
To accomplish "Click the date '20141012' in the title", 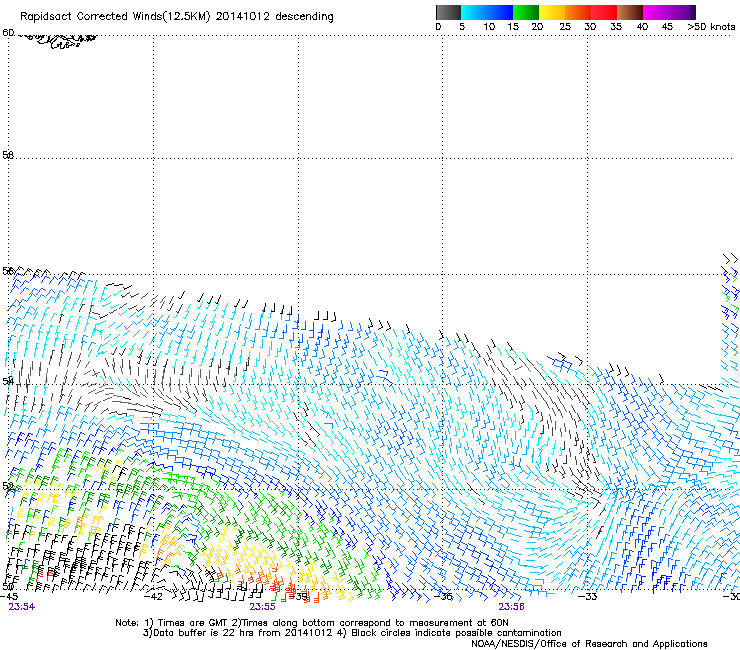I will (x=242, y=17).
